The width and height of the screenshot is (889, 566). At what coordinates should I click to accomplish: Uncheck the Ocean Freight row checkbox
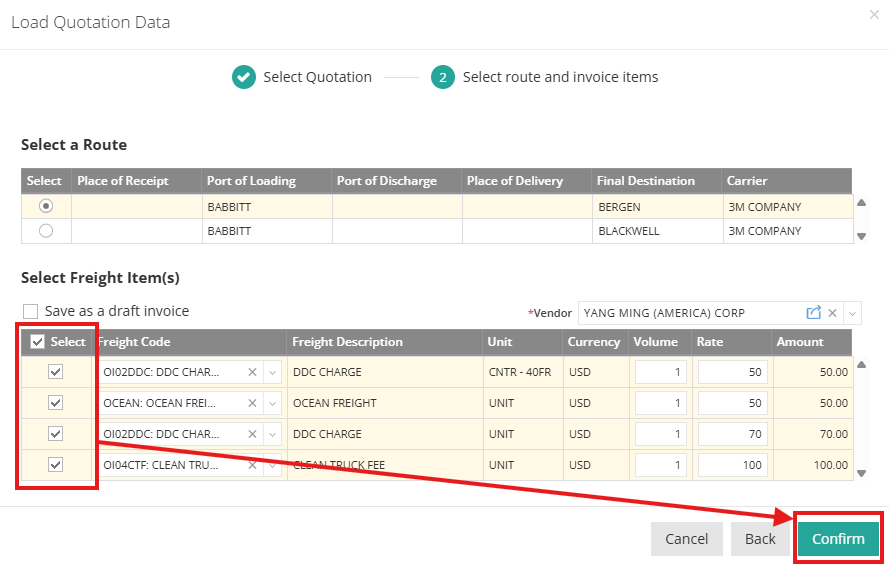[56, 403]
